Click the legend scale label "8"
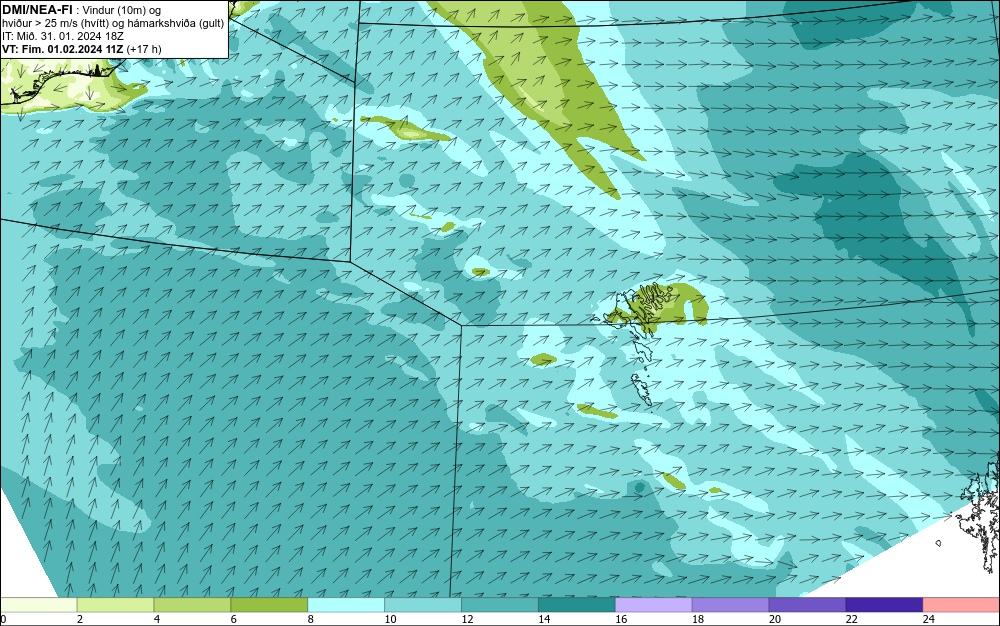The image size is (1000, 626). 311,619
